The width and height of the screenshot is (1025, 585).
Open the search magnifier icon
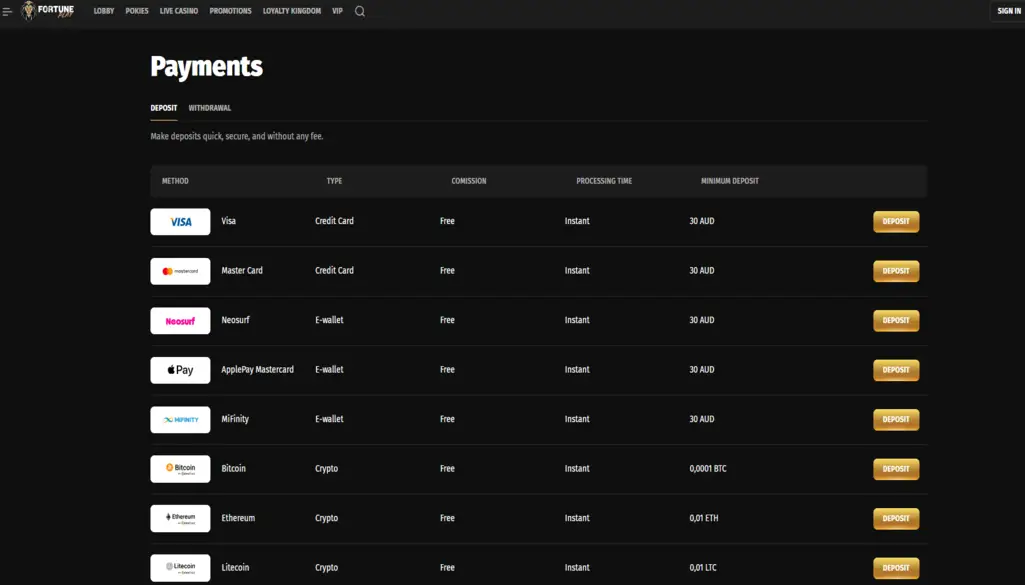tap(359, 11)
